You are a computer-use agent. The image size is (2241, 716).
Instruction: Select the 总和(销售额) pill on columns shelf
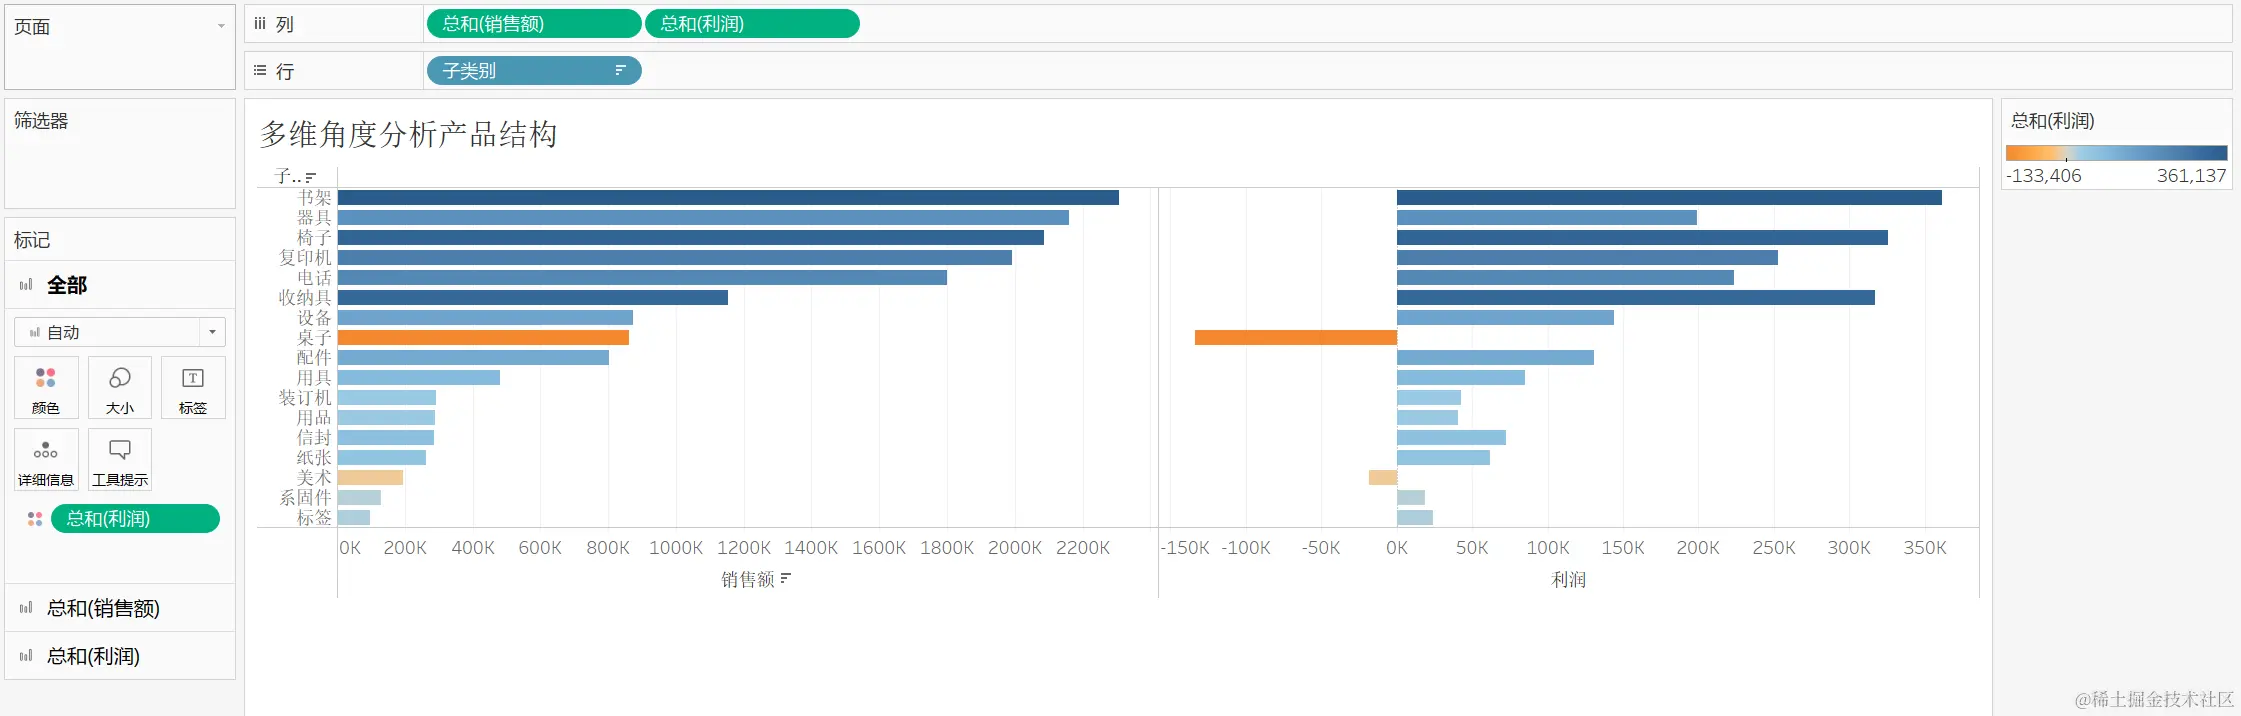[x=534, y=24]
